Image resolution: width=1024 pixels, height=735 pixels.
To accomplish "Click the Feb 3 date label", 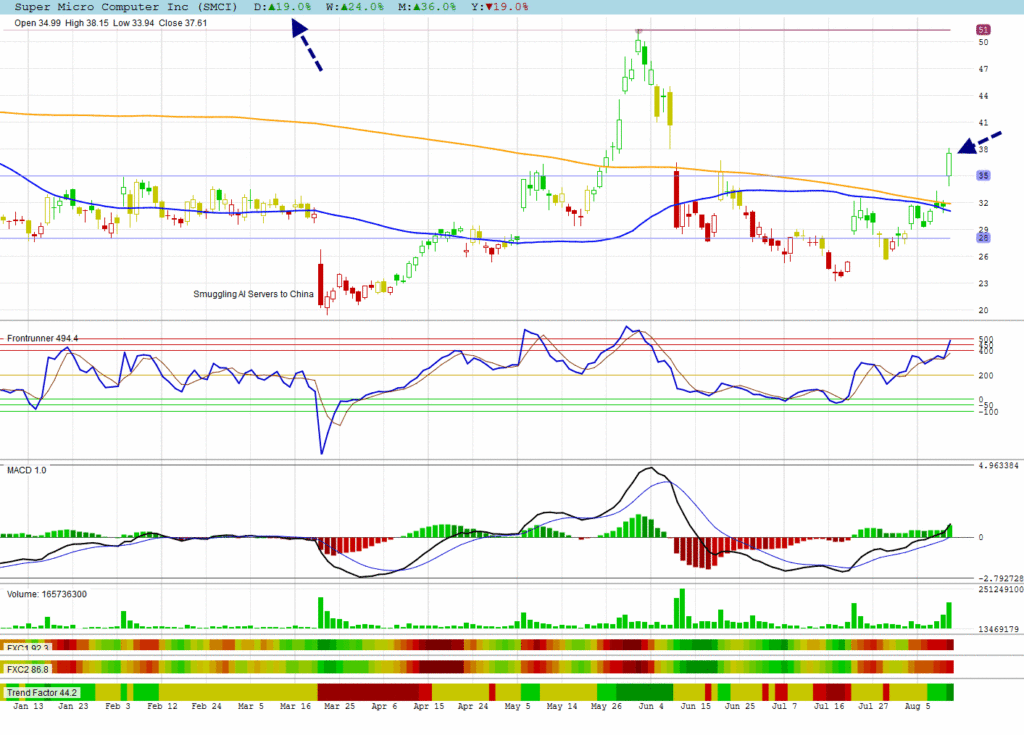I will [x=118, y=706].
